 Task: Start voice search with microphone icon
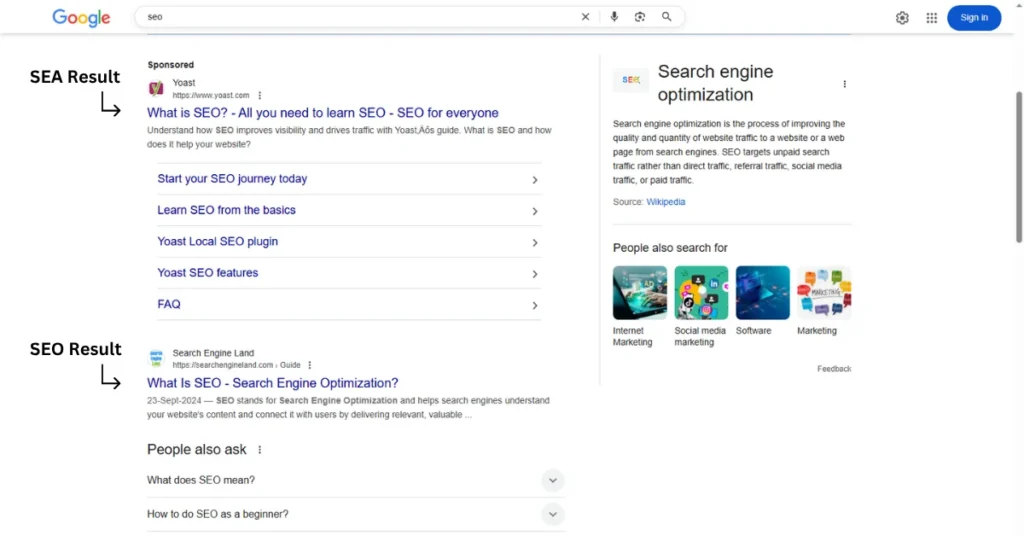[614, 17]
